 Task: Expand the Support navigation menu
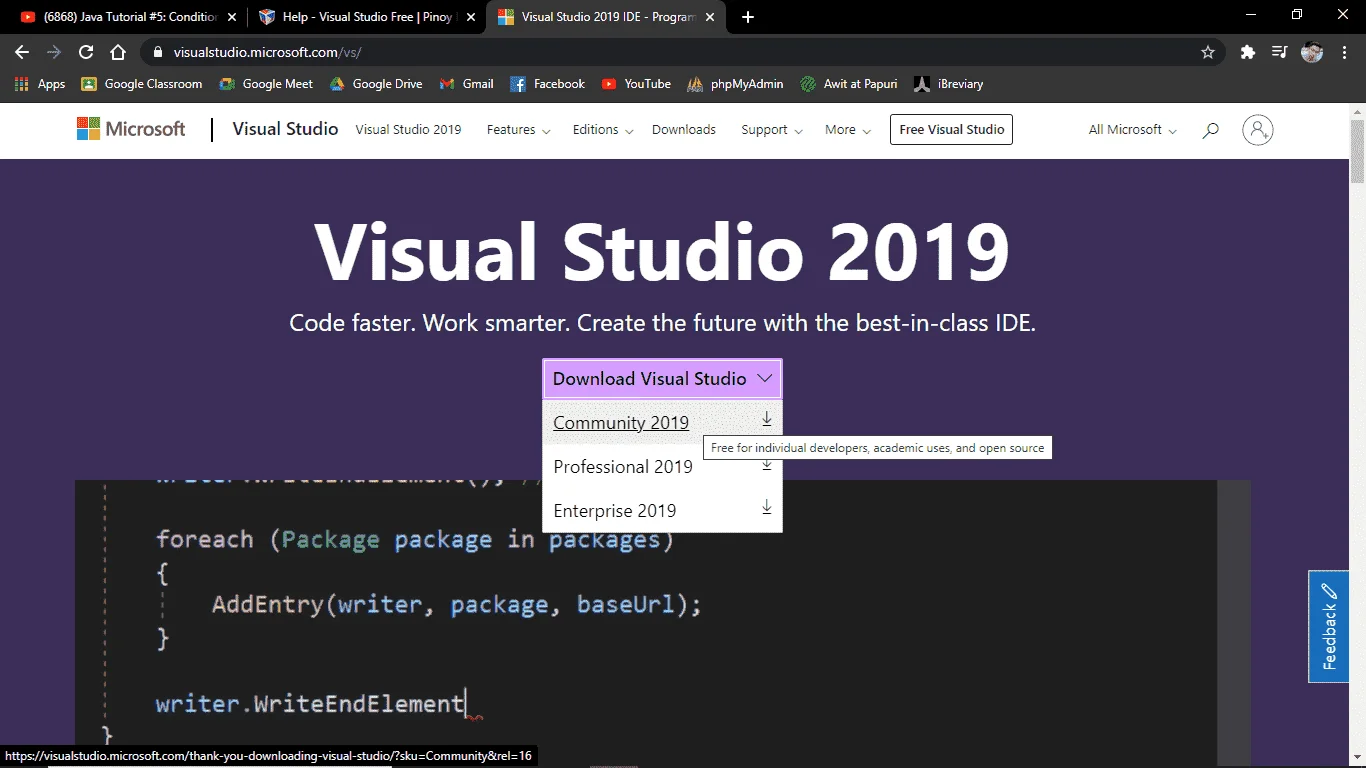click(x=772, y=130)
